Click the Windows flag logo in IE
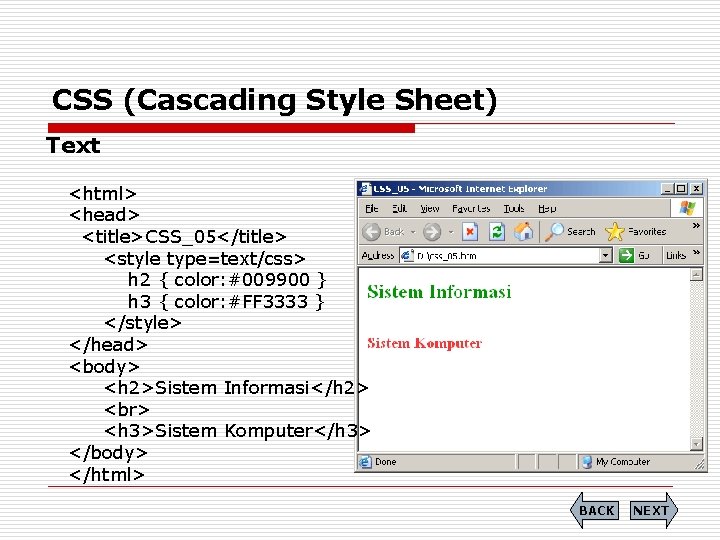 (687, 208)
